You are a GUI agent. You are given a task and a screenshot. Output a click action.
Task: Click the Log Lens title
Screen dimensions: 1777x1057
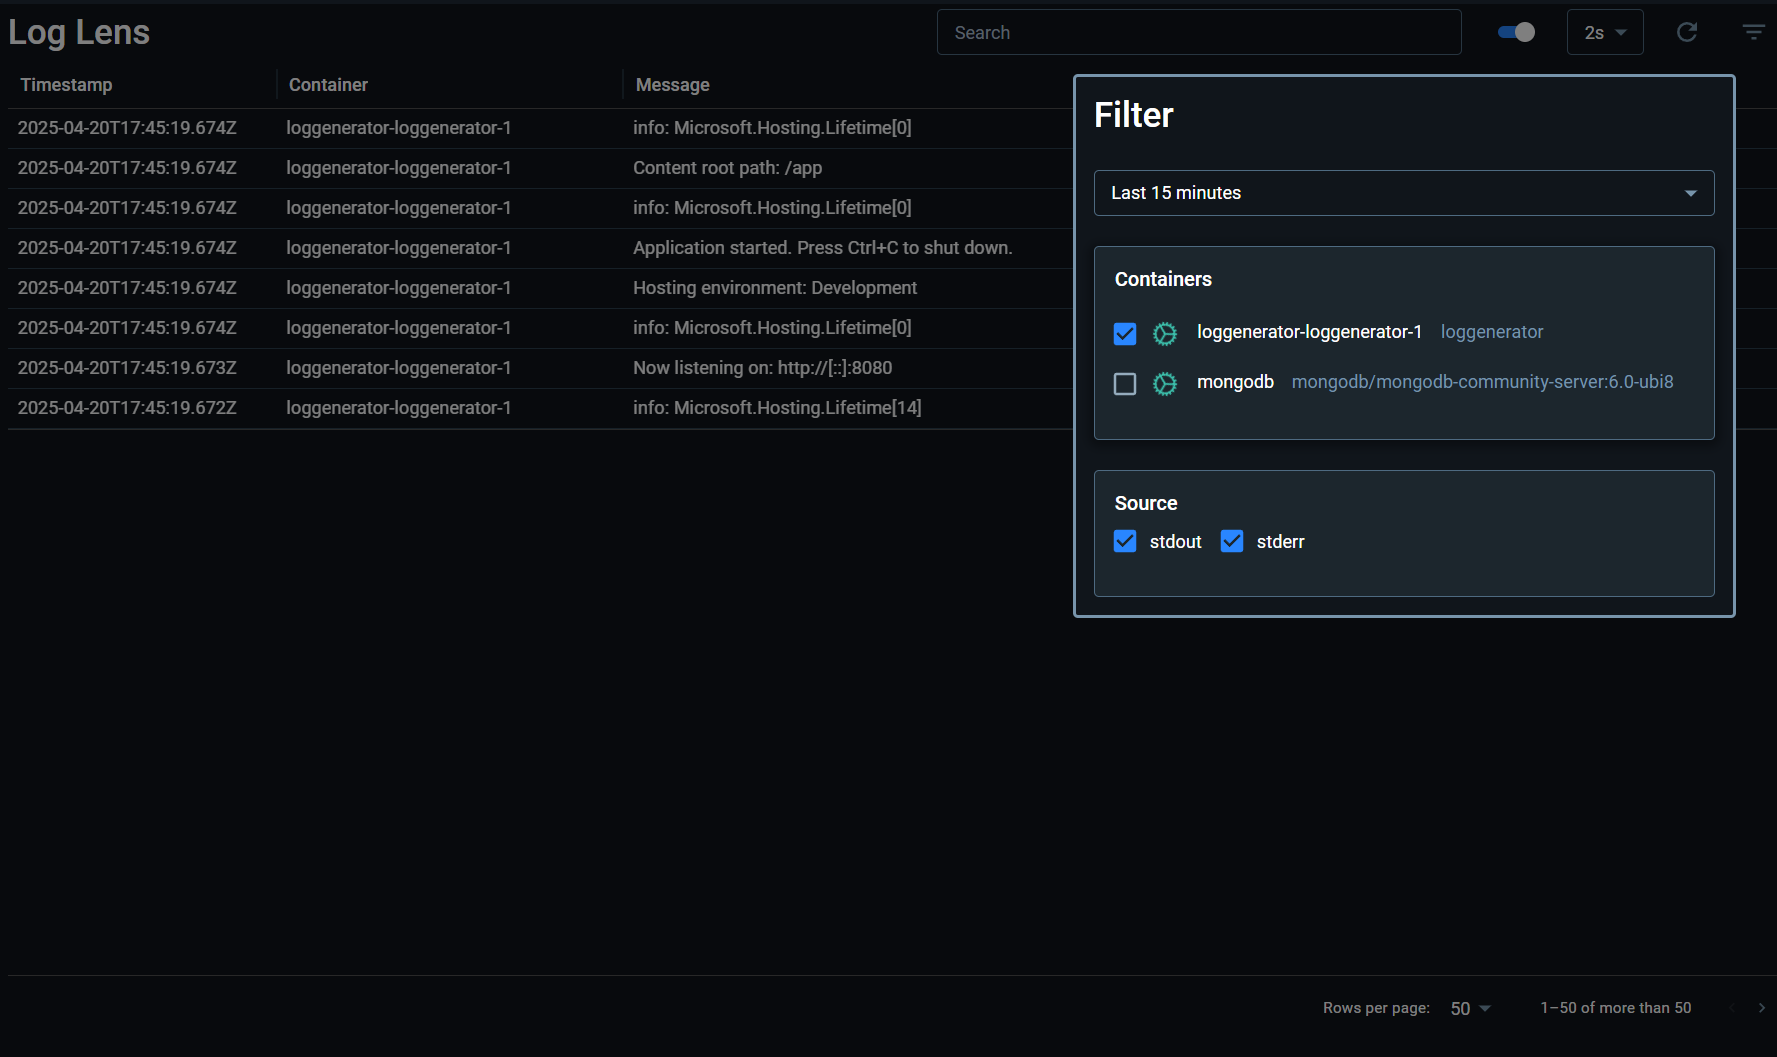tap(79, 32)
